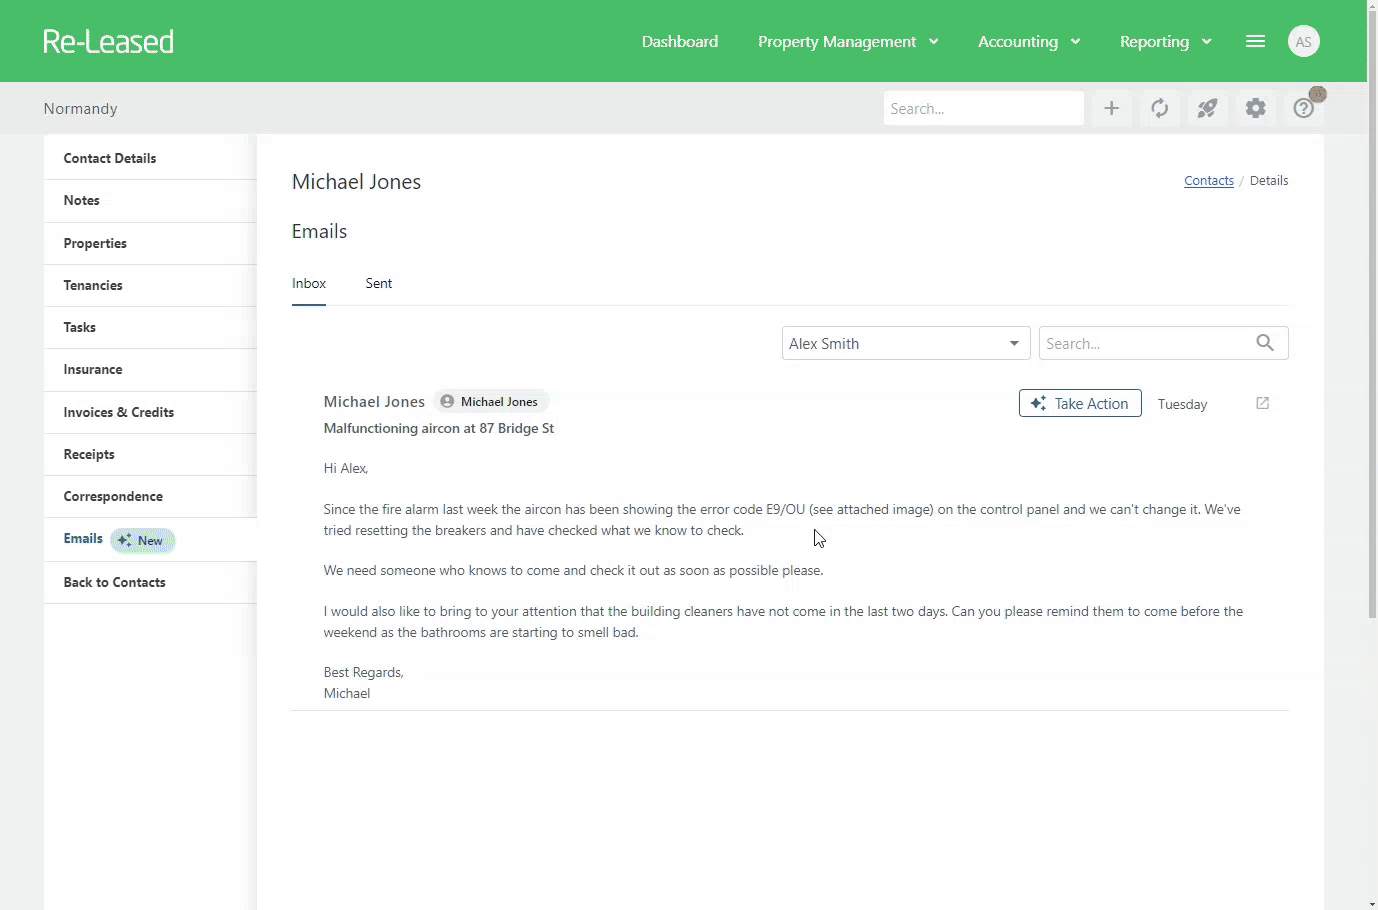Click the email search magnifier icon
The image size is (1378, 910).
click(1264, 343)
